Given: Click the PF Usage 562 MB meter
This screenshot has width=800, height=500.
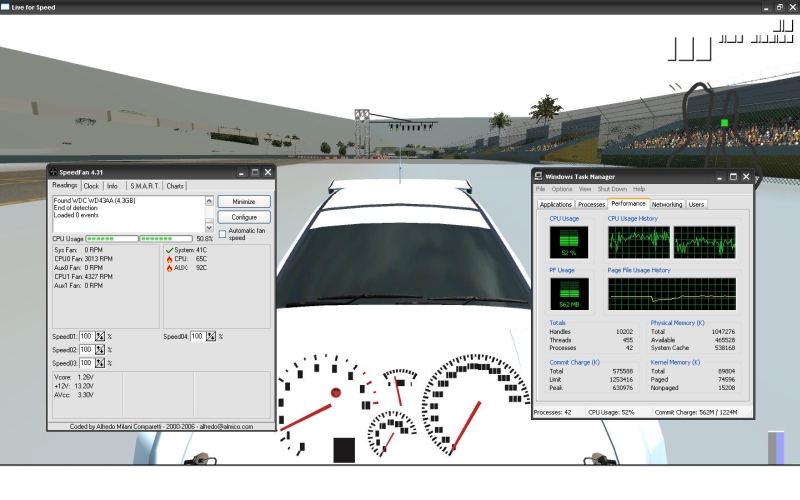Looking at the screenshot, I should (569, 294).
